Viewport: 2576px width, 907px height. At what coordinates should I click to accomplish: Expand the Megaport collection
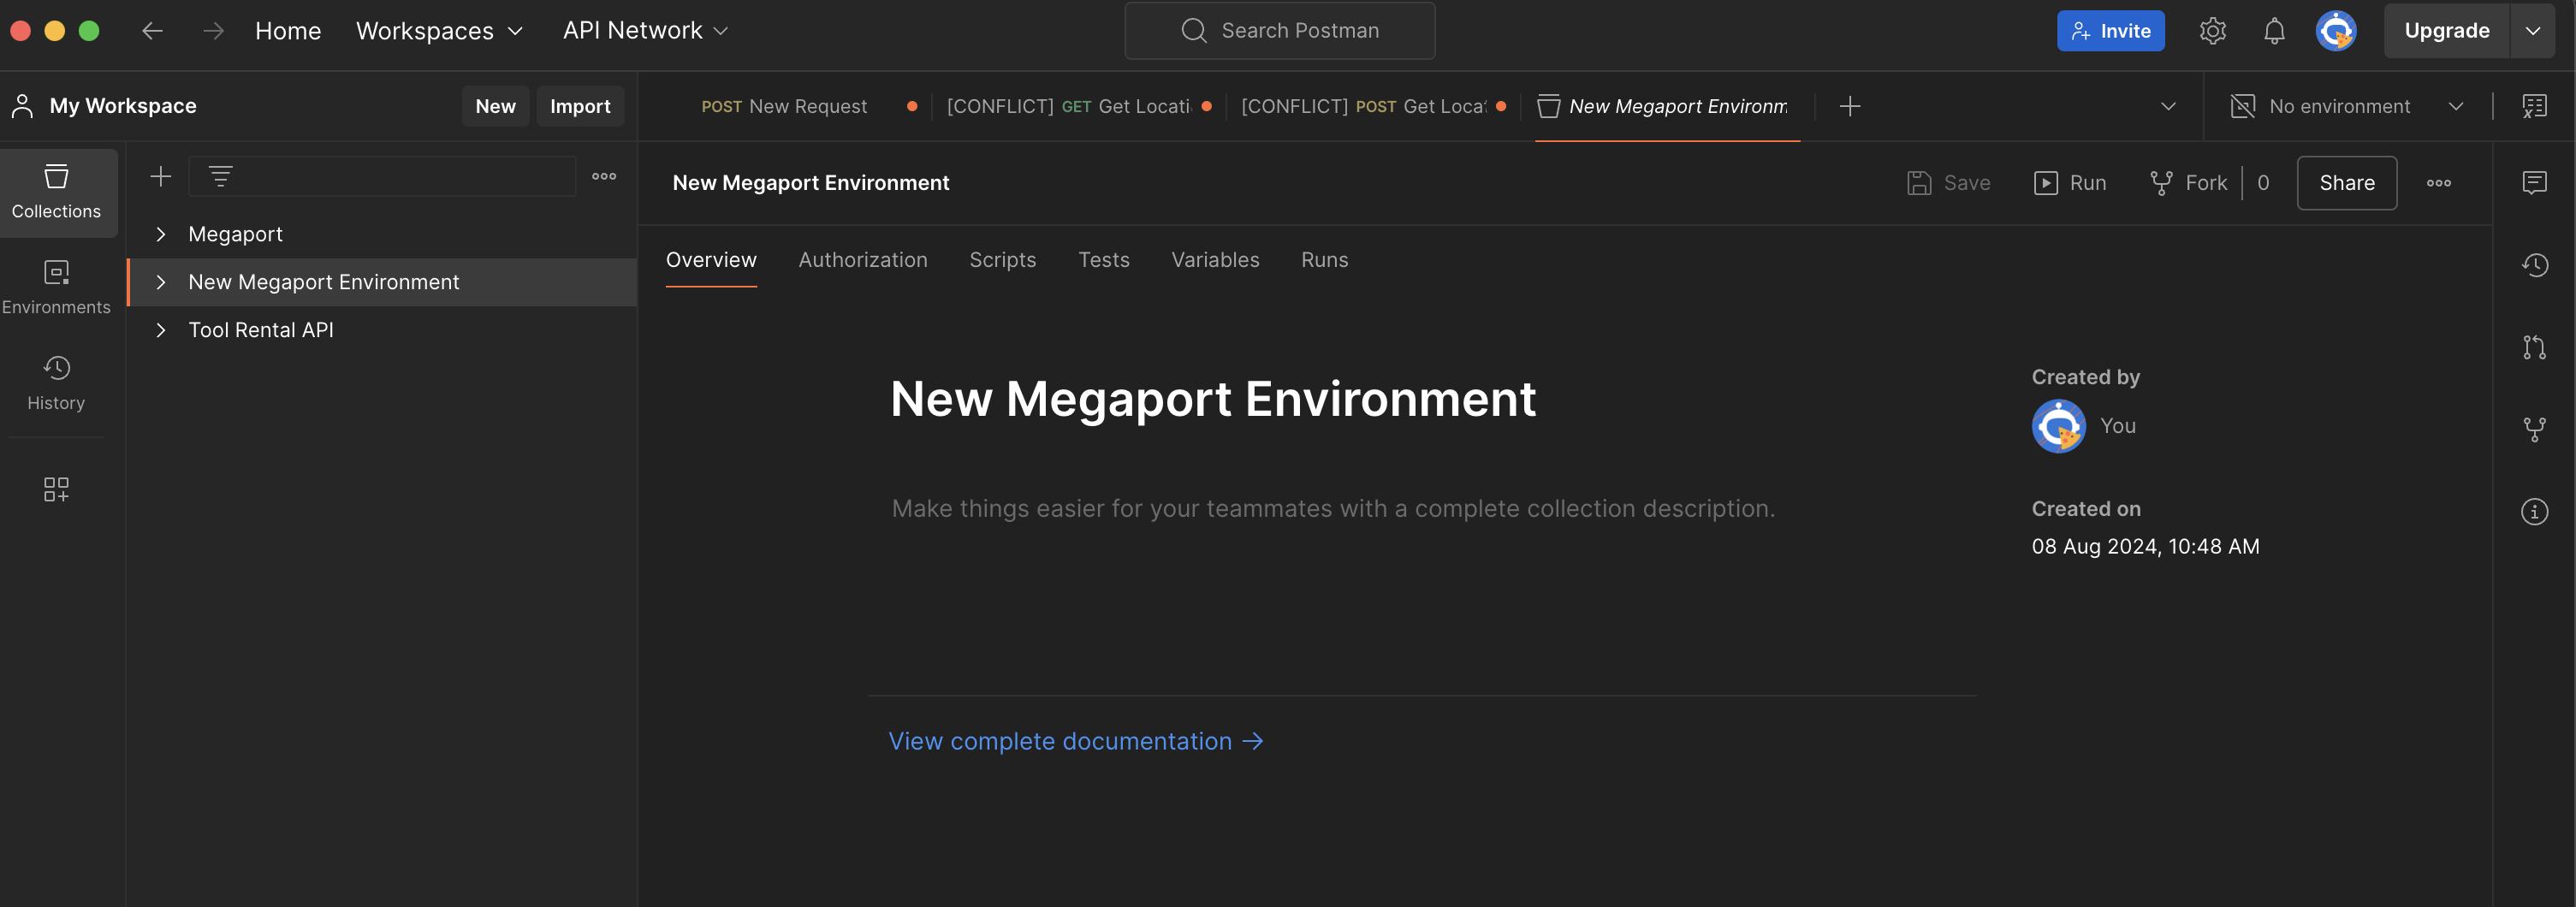pos(161,234)
